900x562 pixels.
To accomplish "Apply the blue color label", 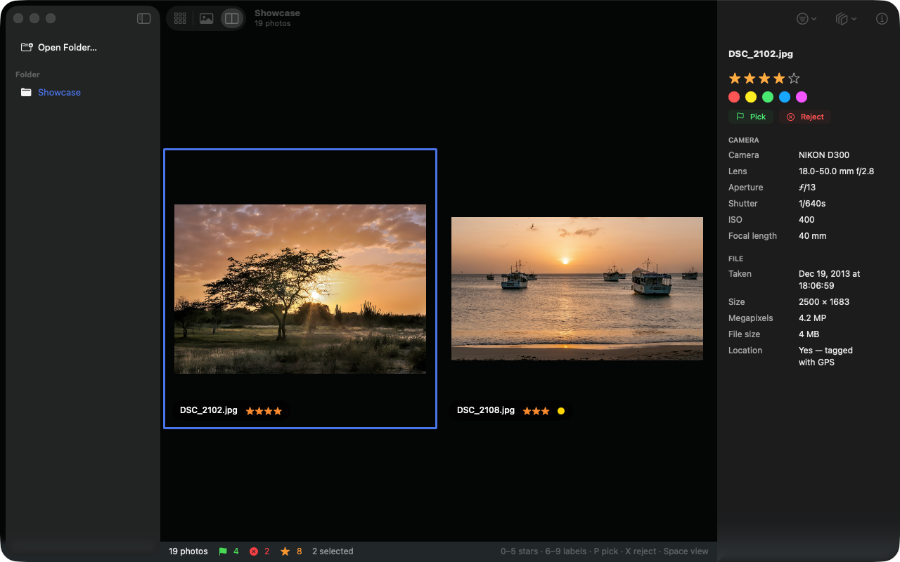I will coord(785,97).
